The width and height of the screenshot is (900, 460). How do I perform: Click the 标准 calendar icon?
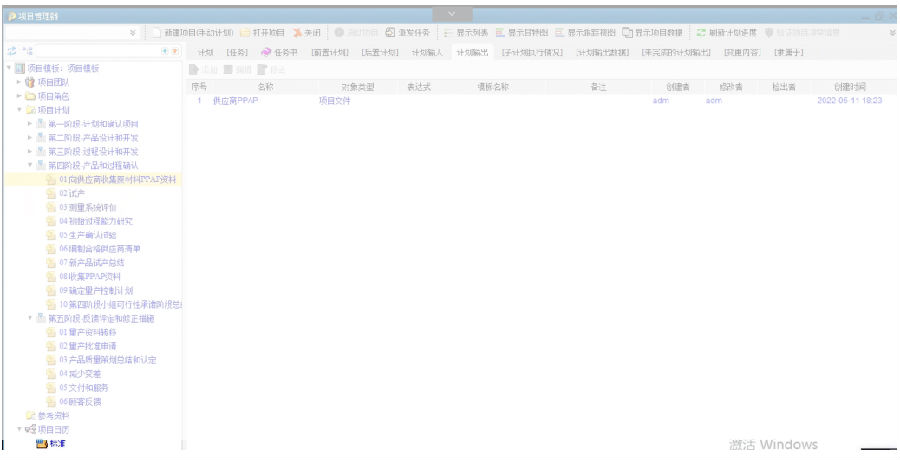coord(41,443)
